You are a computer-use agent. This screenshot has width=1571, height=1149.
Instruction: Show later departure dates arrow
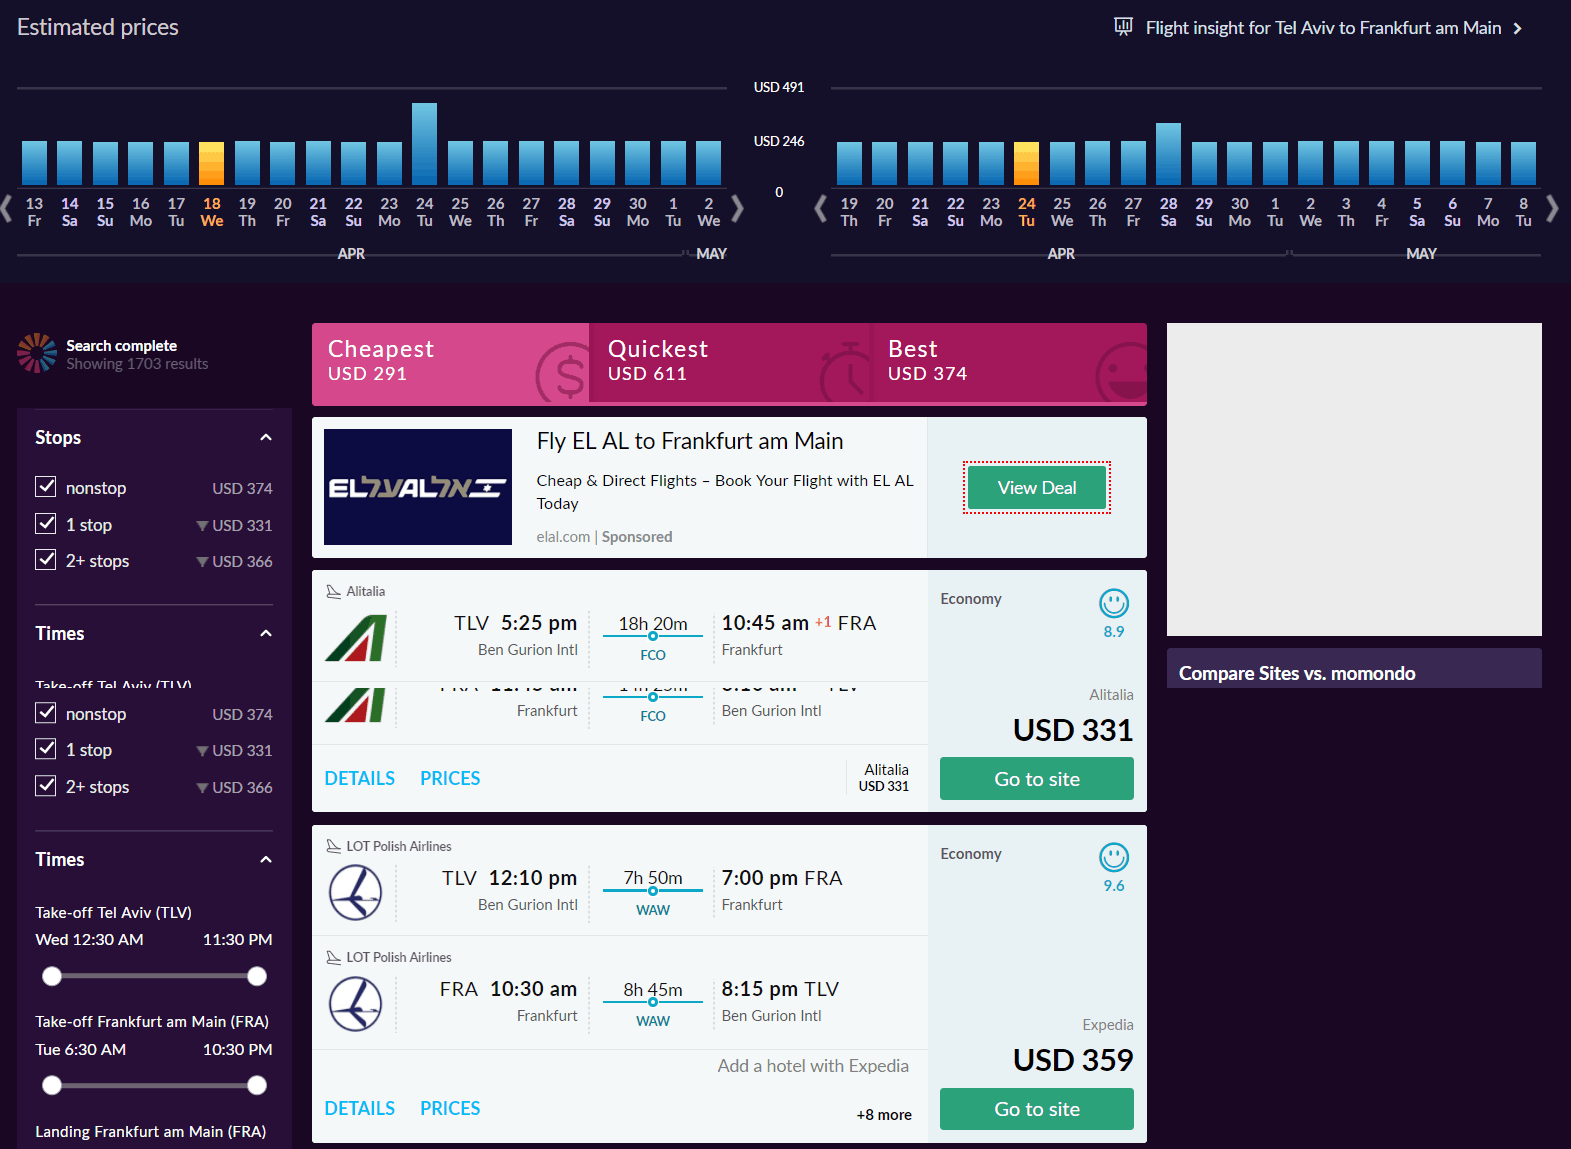pos(737,208)
